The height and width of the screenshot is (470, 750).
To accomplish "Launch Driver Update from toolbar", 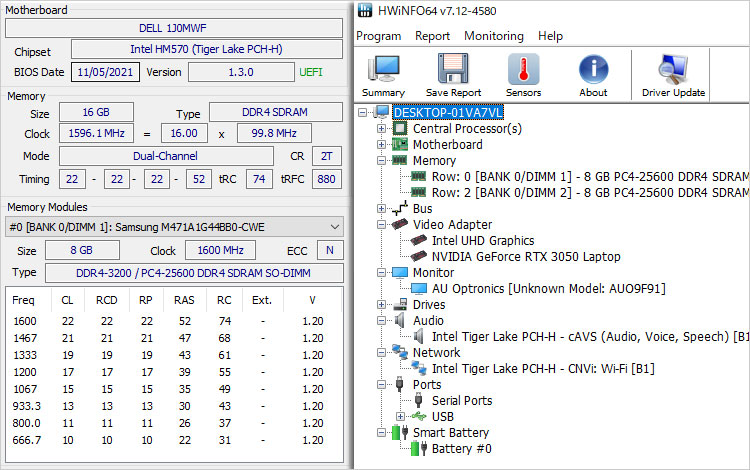I will pos(673,75).
